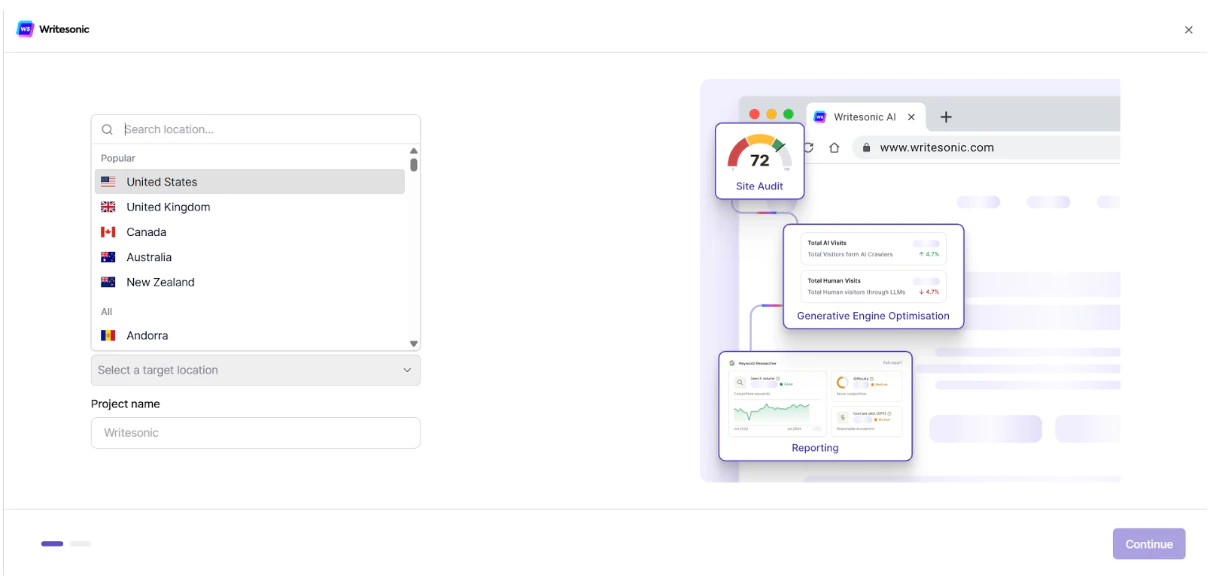Pick Canada in the location list
The width and height of the screenshot is (1209, 585).
(250, 232)
